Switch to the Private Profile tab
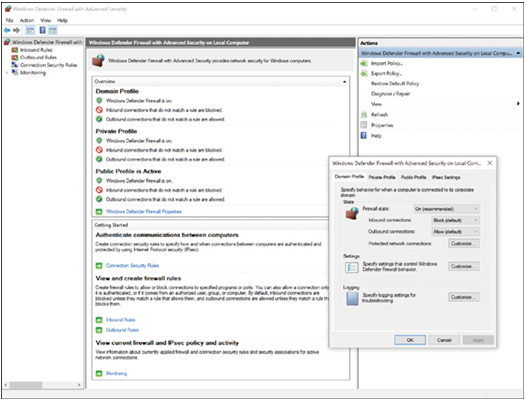This screenshot has width=527, height=401. 382,177
